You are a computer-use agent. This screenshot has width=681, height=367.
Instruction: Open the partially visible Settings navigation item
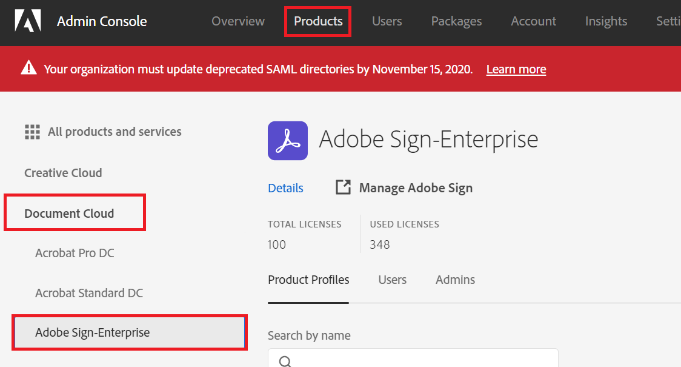click(668, 21)
